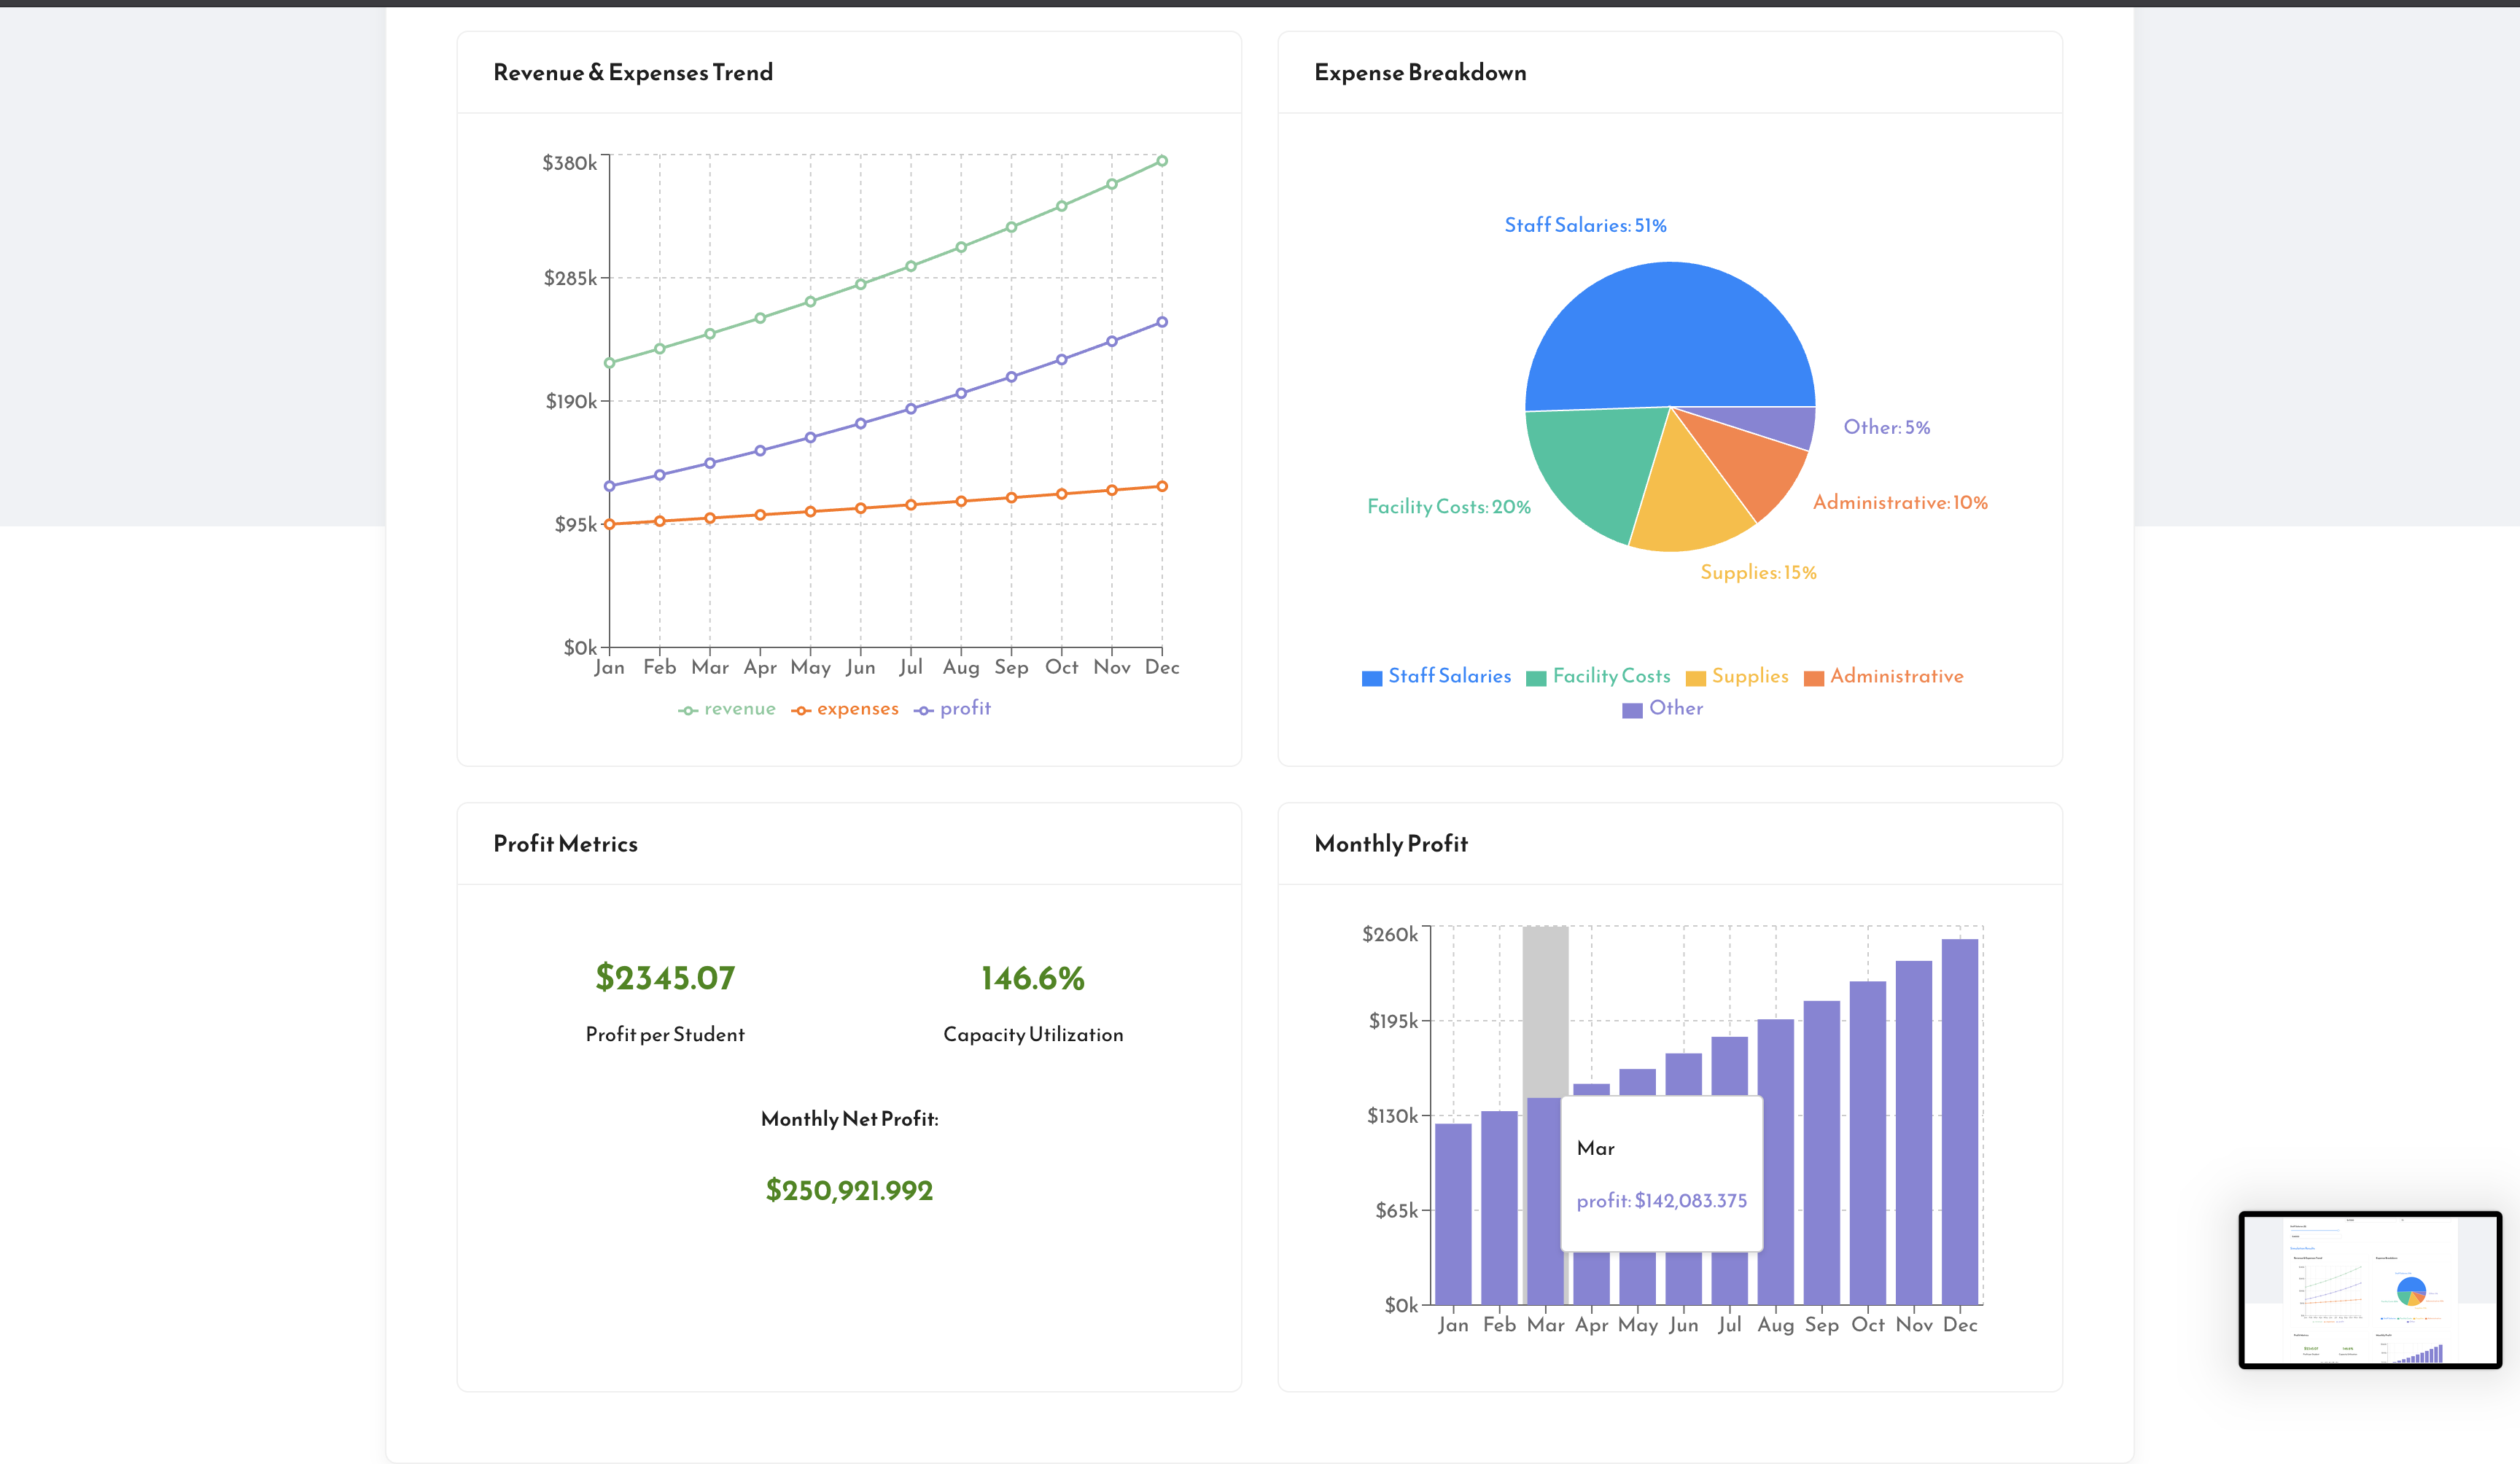Click the Monthly Net Profit value $250,921.992

coord(848,1190)
